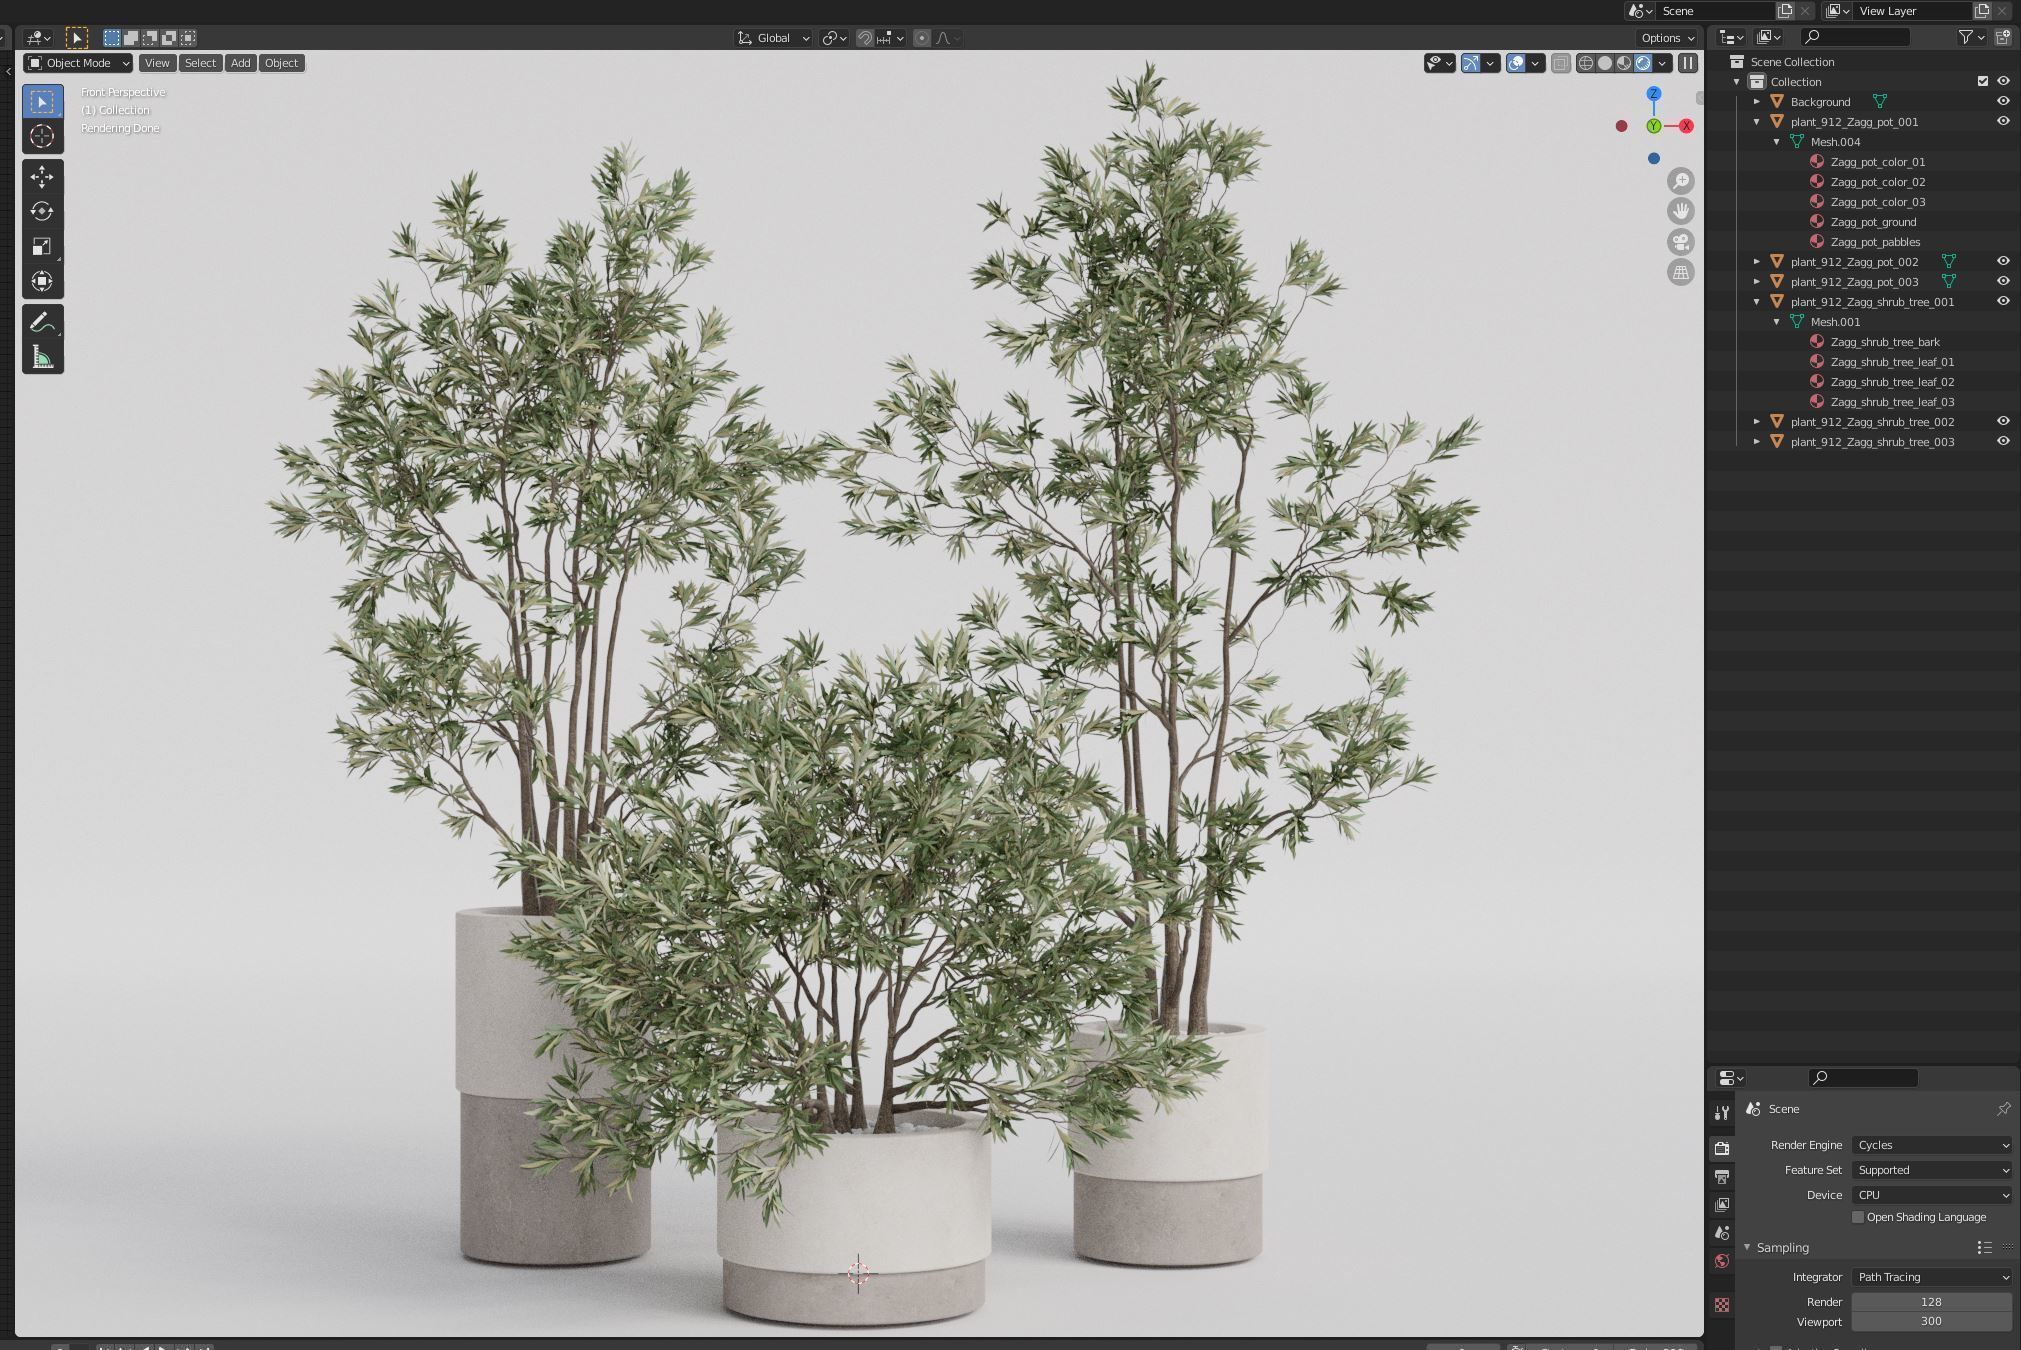Image resolution: width=2021 pixels, height=1350 pixels.
Task: Switch viewport to Material Preview shading
Action: (1622, 63)
